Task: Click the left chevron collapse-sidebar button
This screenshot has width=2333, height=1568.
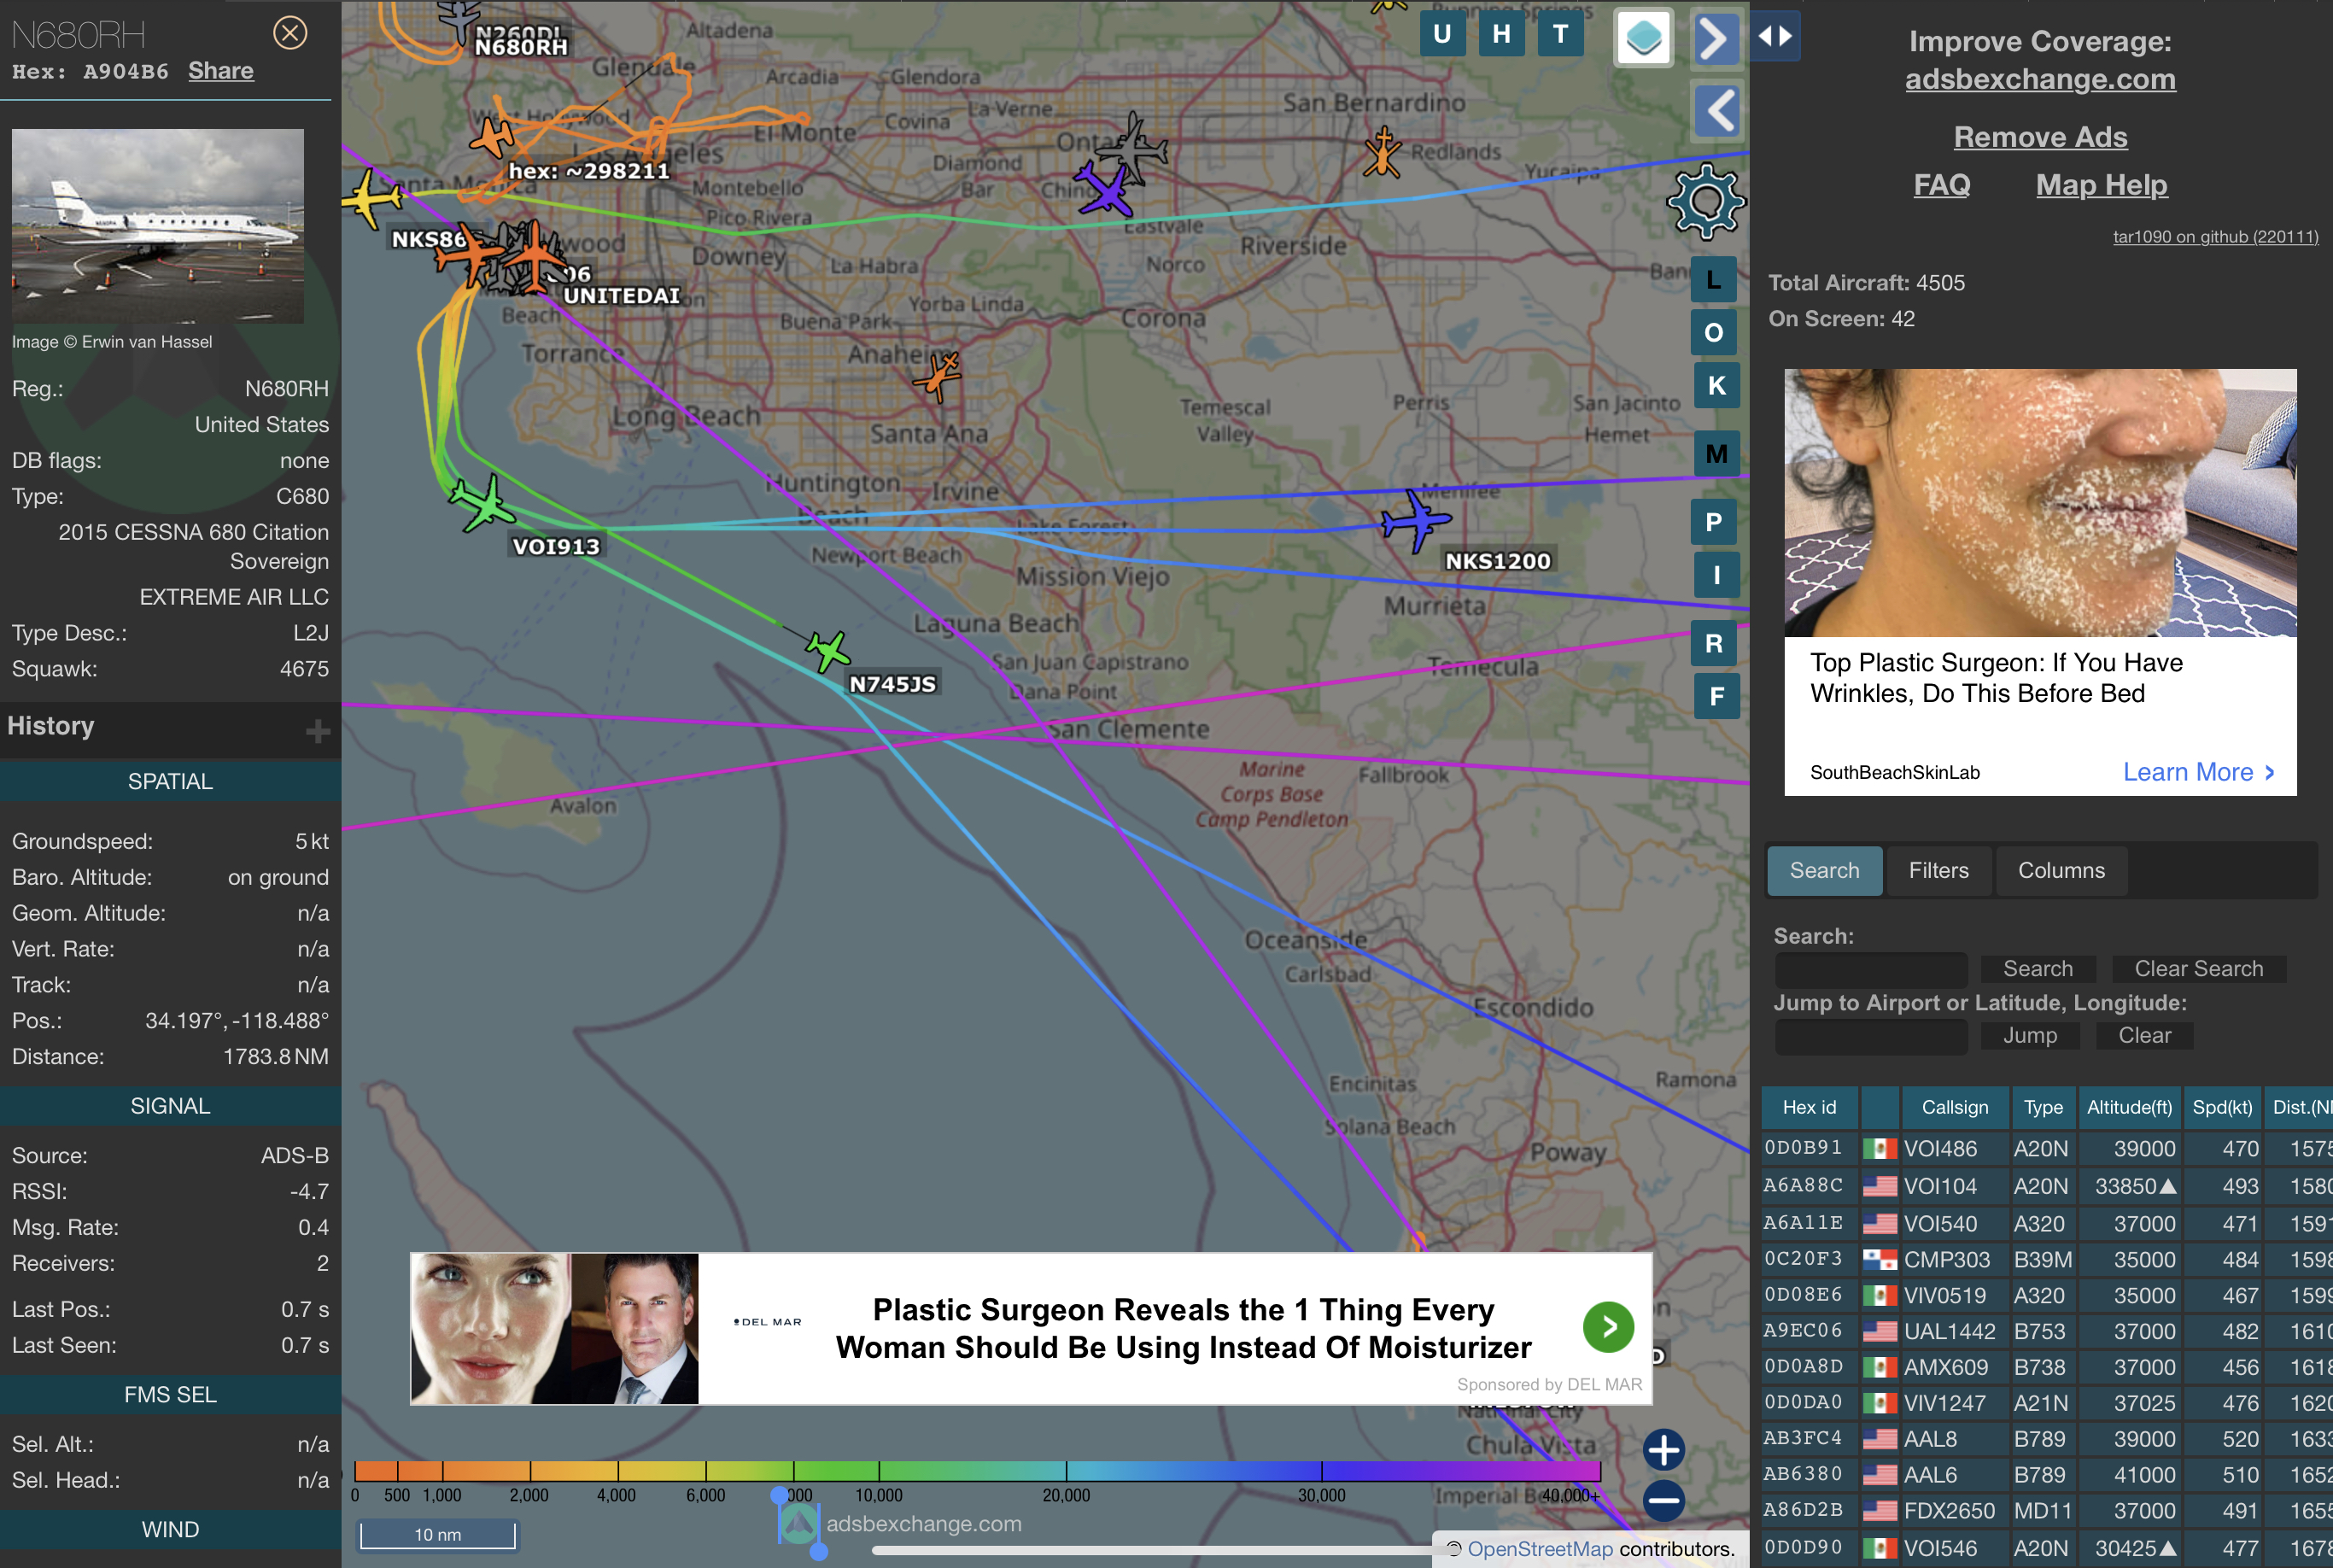Action: (x=1718, y=110)
